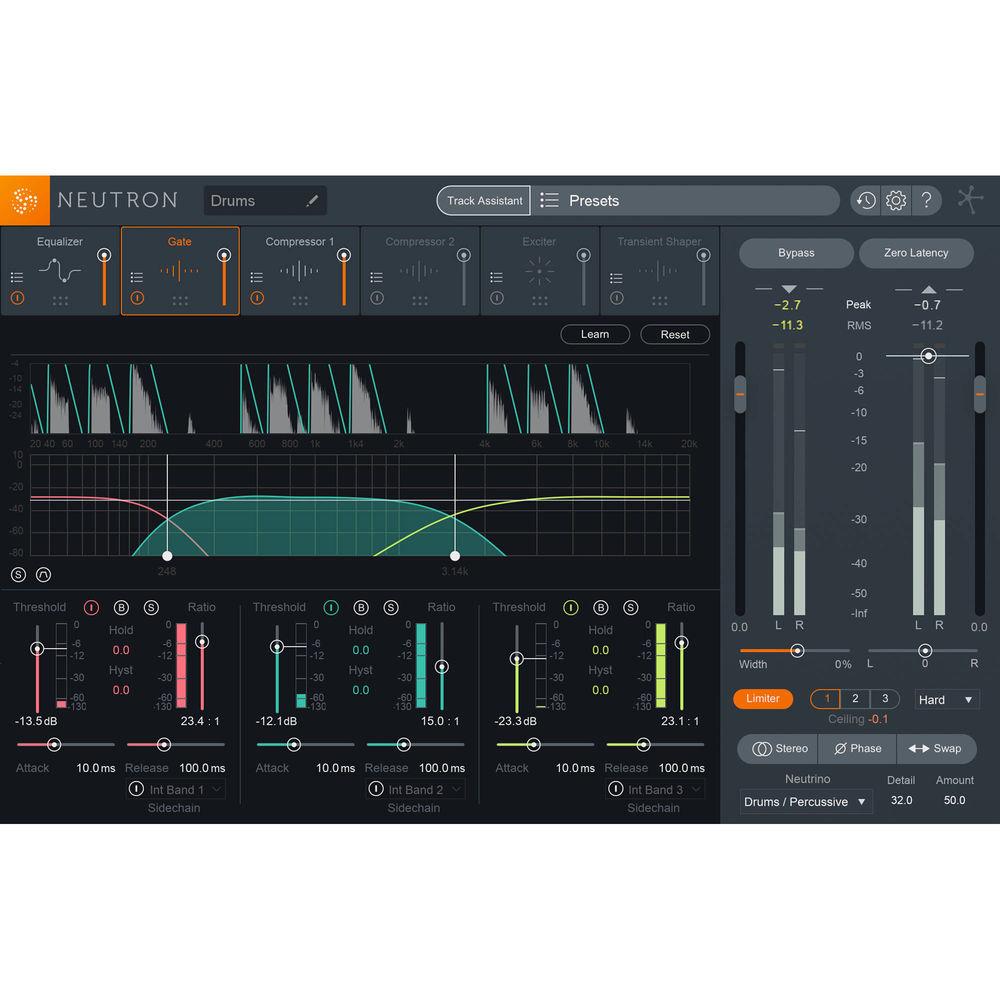The width and height of the screenshot is (1000, 1000).
Task: Open help with the question mark icon
Action: point(926,200)
